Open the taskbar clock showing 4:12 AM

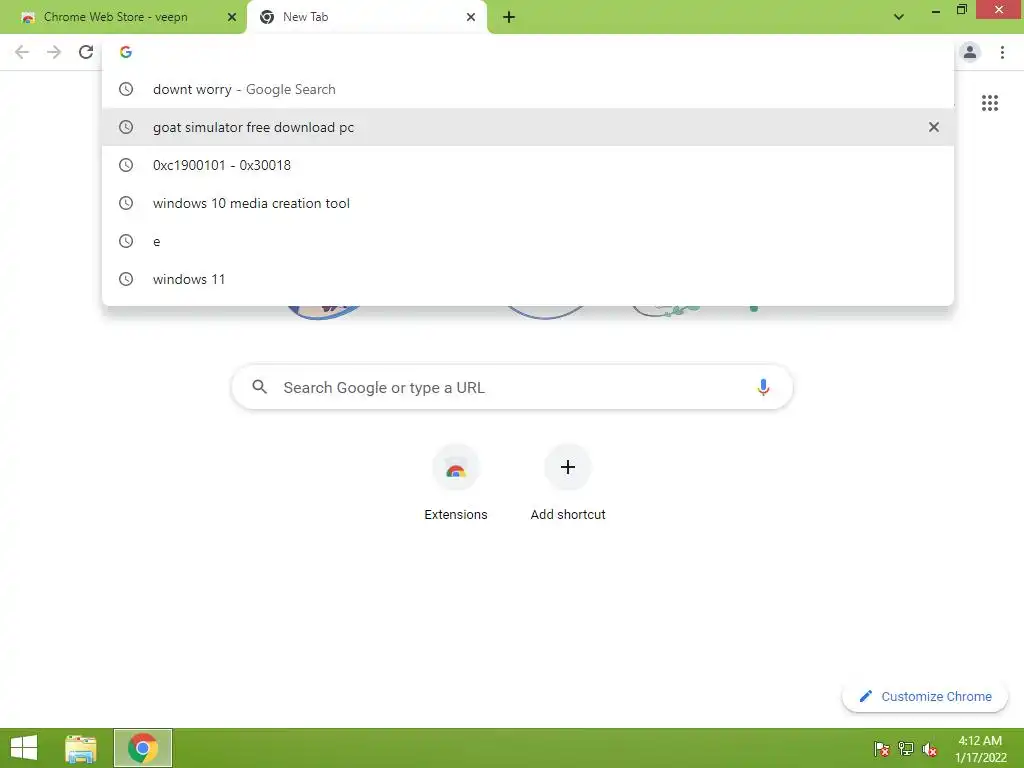pyautogui.click(x=980, y=748)
